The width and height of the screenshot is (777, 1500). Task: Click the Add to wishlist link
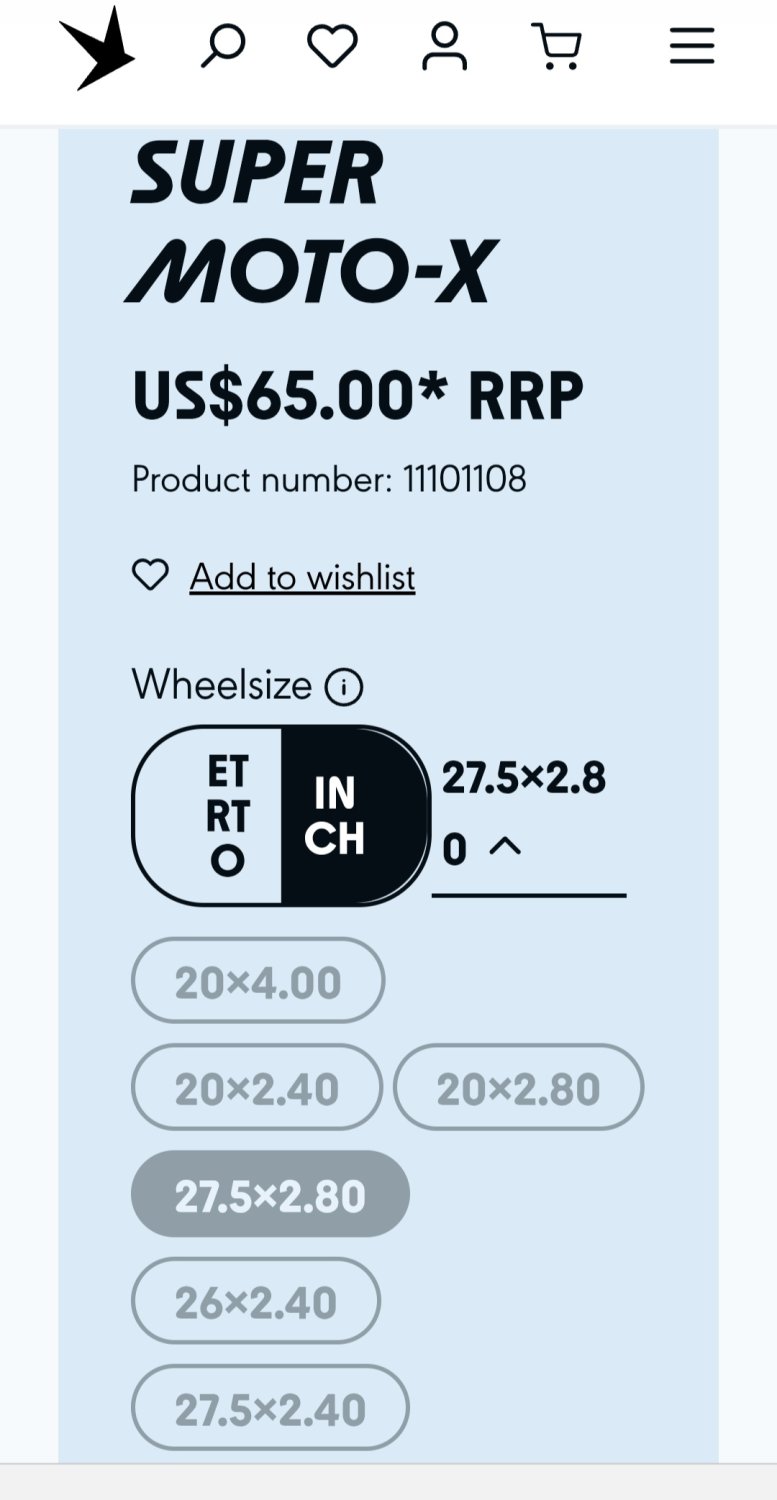[x=302, y=577]
